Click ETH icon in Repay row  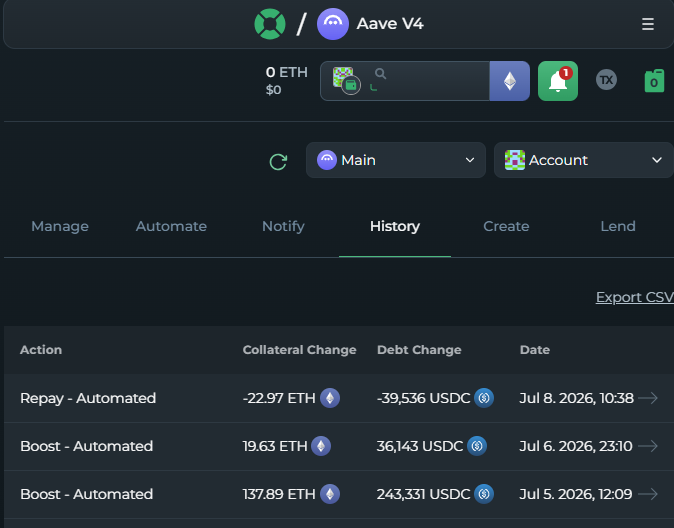coord(330,398)
